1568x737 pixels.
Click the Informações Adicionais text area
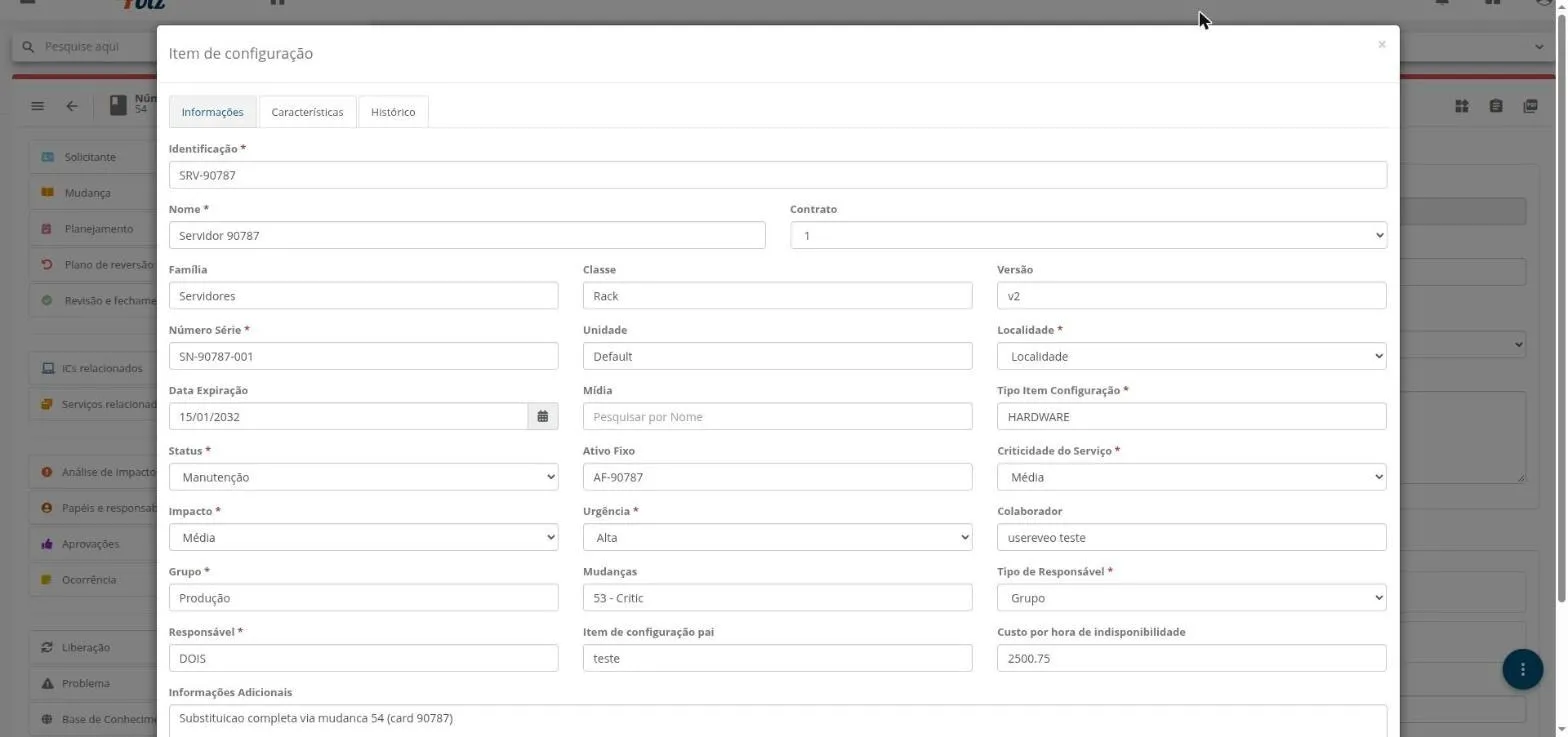tap(777, 721)
